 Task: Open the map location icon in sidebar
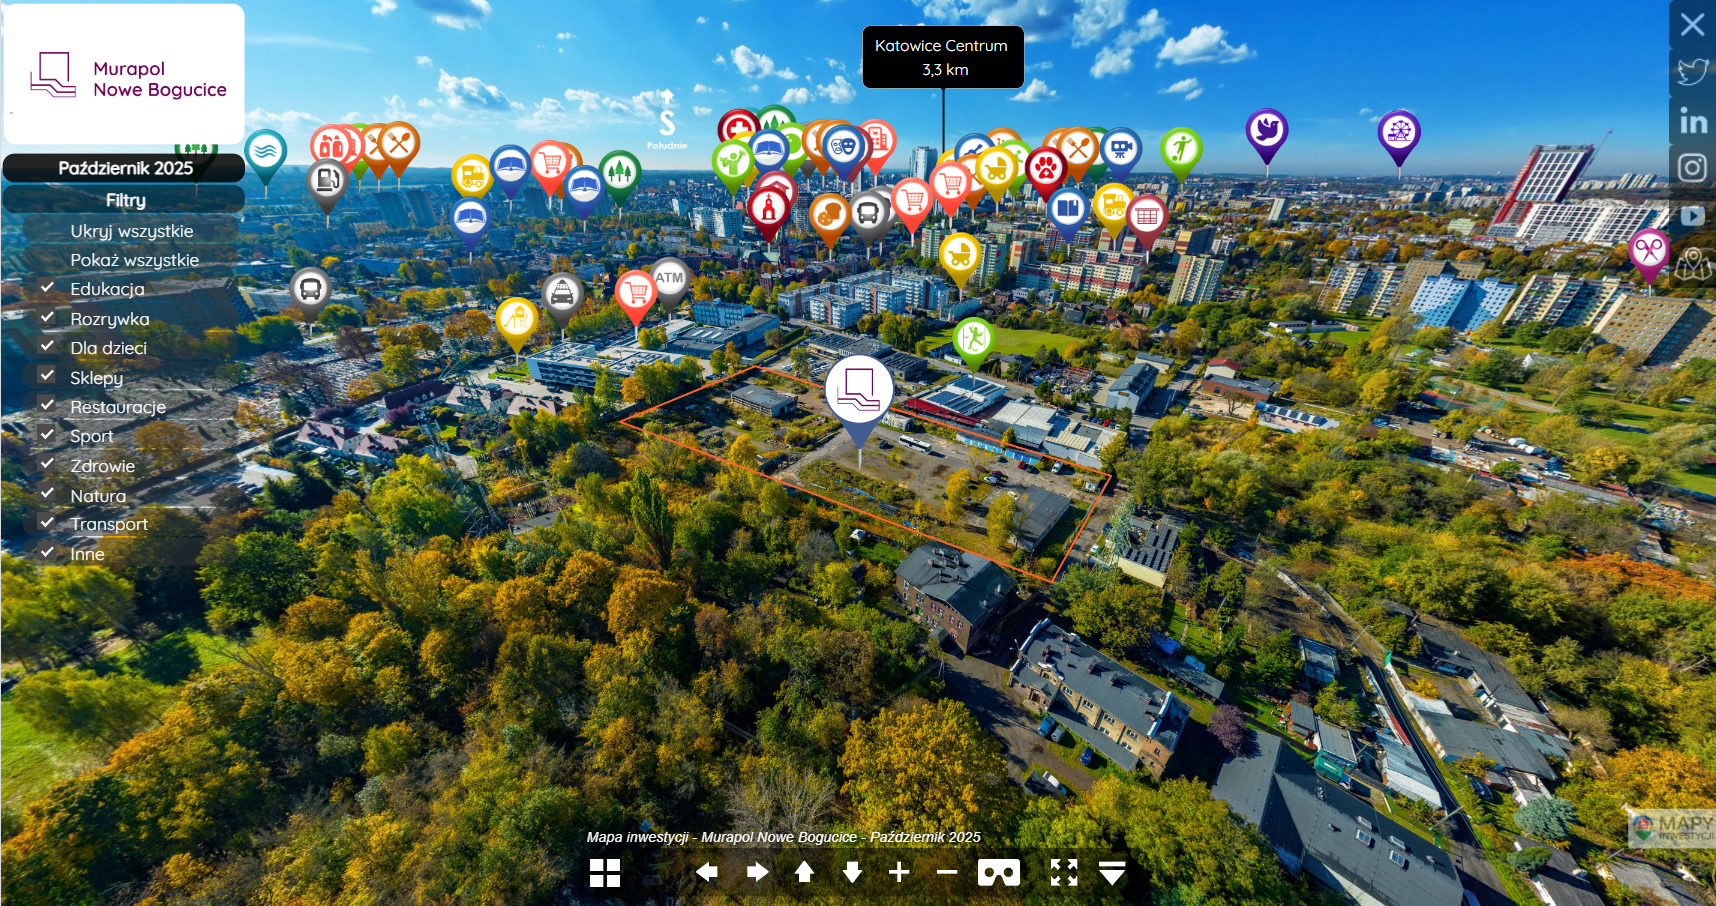click(1692, 264)
